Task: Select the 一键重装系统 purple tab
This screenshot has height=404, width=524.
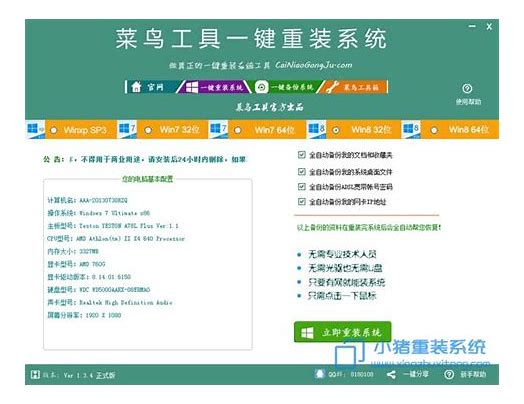Action: click(x=214, y=87)
